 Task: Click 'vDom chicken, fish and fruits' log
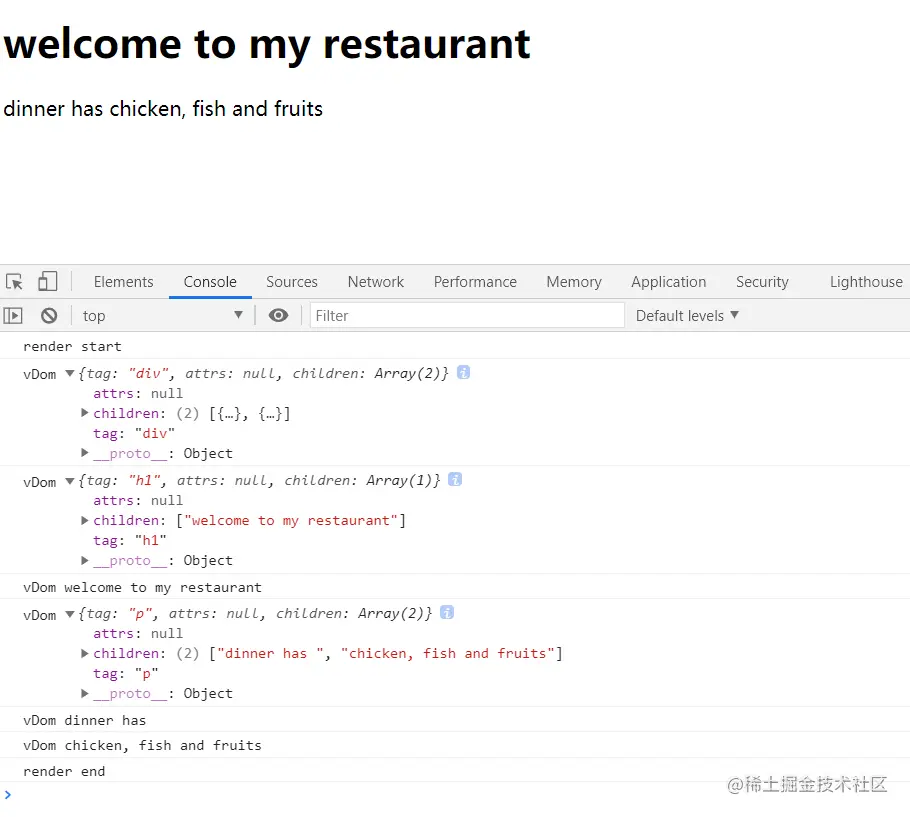142,746
